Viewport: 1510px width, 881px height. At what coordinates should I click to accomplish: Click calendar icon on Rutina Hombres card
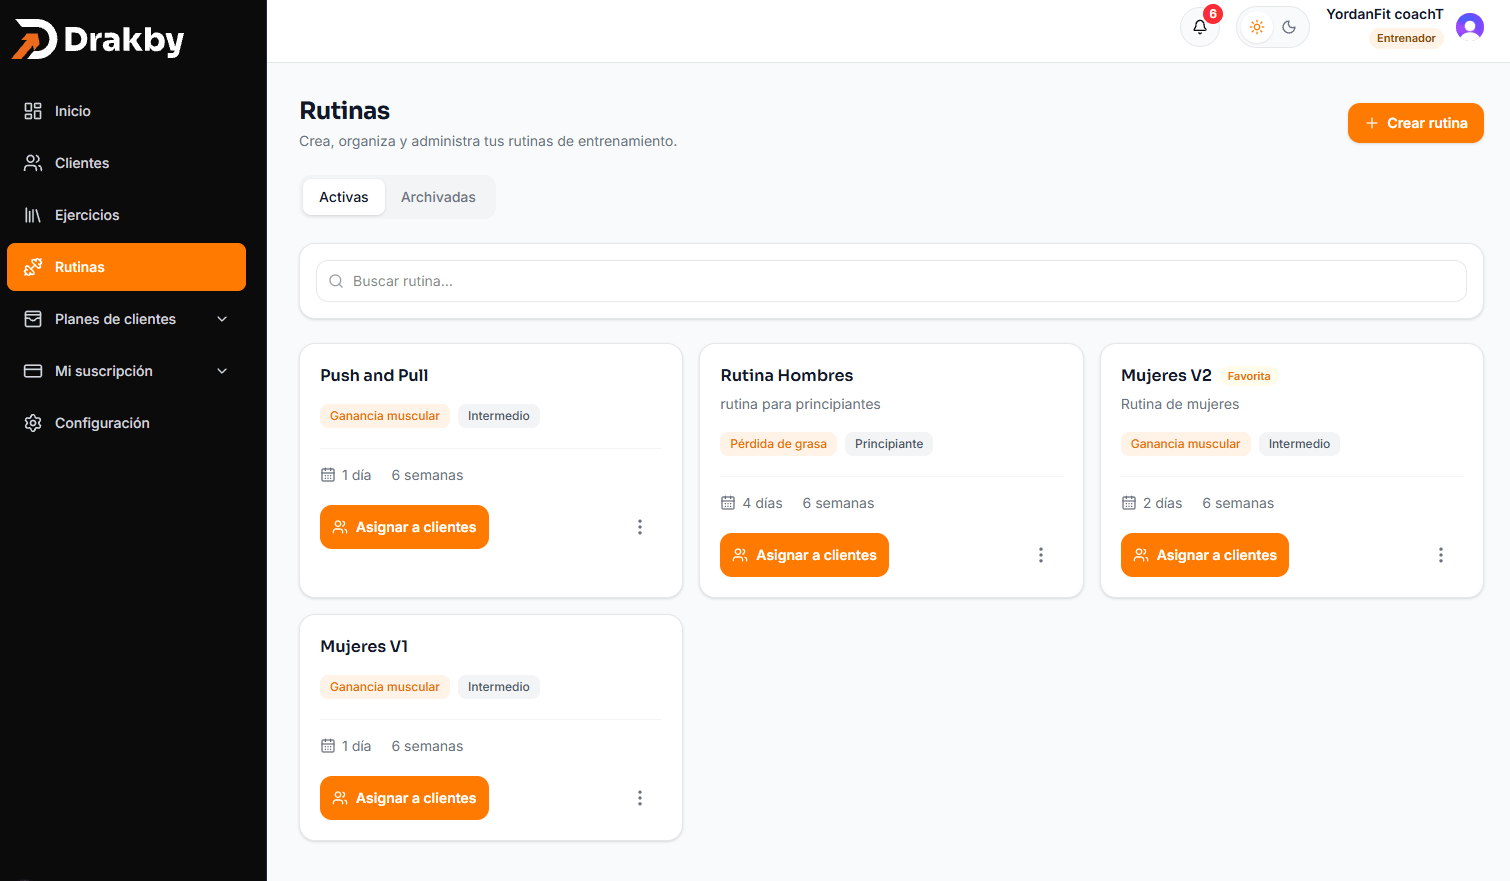tap(728, 503)
